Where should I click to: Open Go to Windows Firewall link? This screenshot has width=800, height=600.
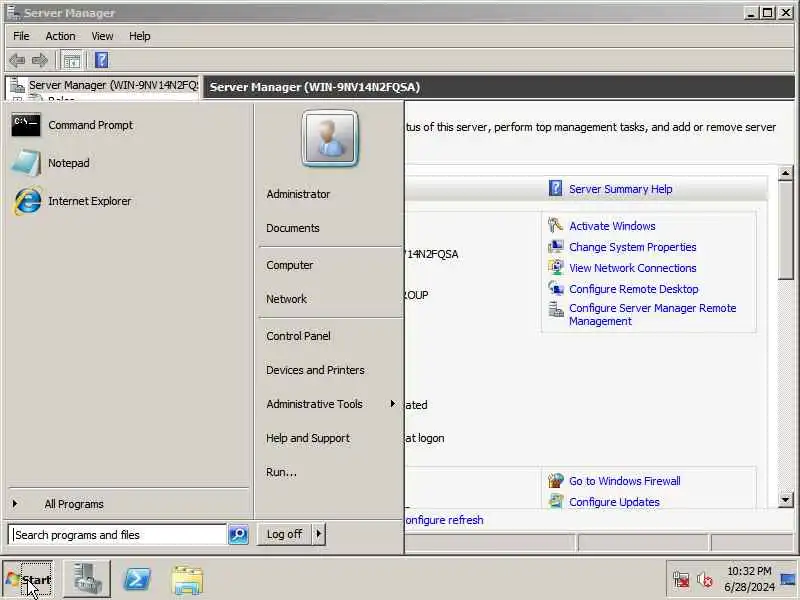624,481
